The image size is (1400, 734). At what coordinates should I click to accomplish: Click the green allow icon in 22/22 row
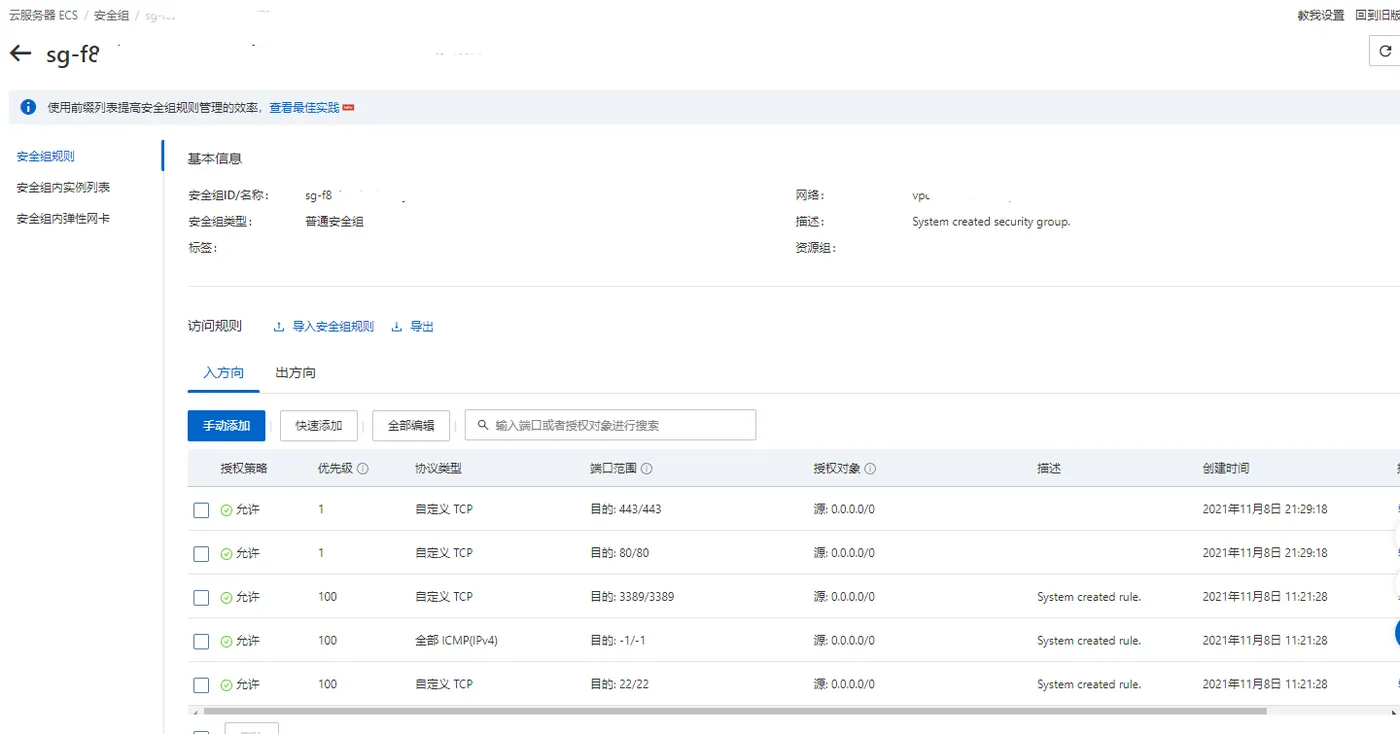226,685
